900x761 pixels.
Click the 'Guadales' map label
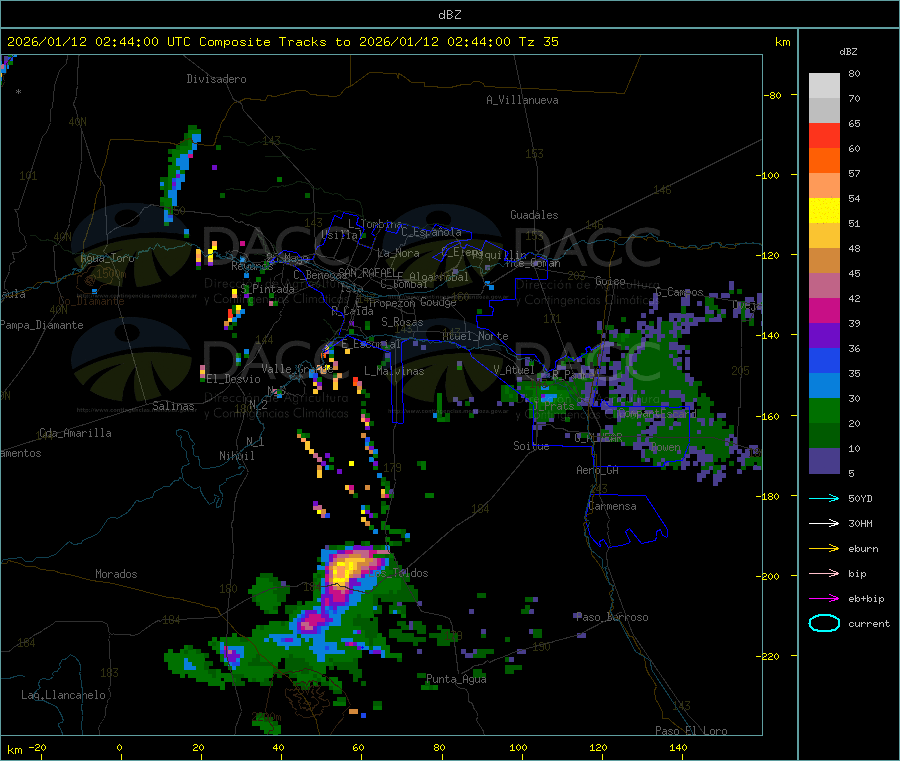pyautogui.click(x=534, y=215)
